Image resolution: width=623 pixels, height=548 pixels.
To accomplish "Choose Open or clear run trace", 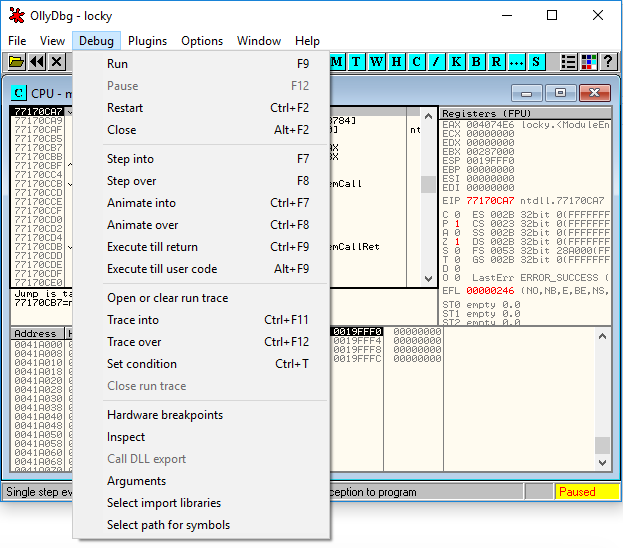I will click(201, 298).
